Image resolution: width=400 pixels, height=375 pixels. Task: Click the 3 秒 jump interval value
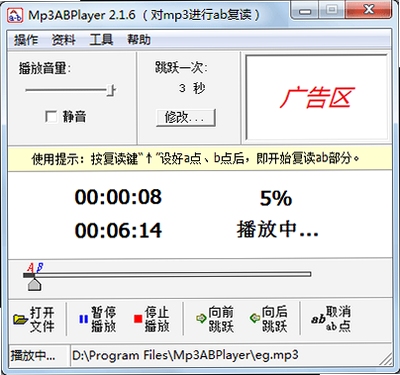[192, 88]
